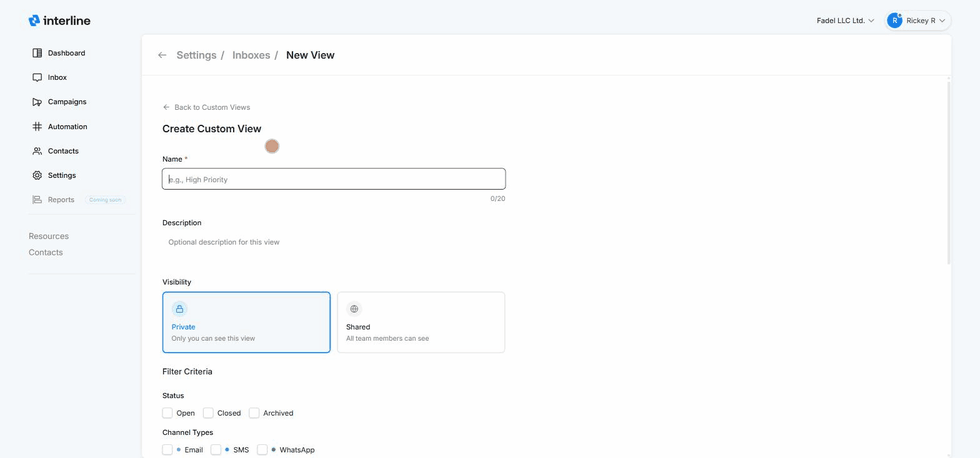Click the Create Custom View heading
This screenshot has height=458, width=980.
pos(212,129)
